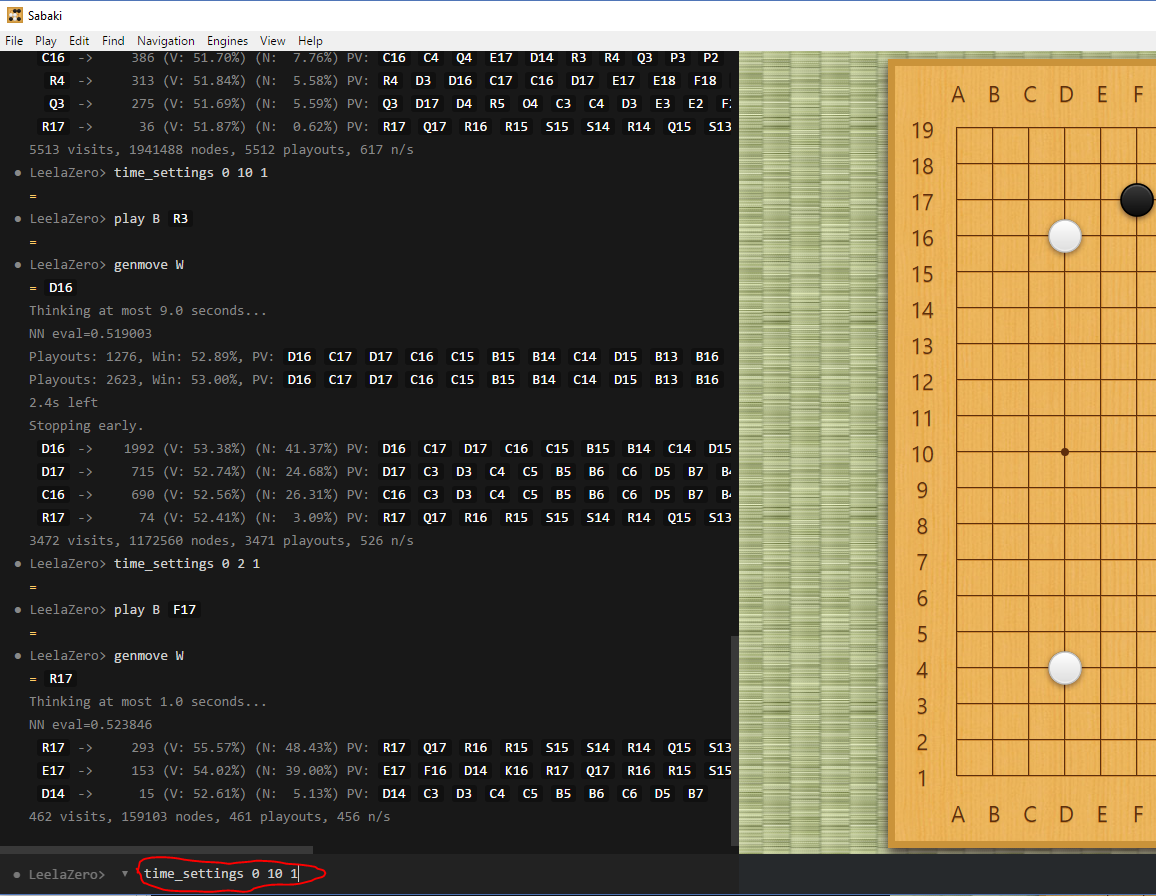Click the highlighted move R3 in the console

(x=180, y=217)
